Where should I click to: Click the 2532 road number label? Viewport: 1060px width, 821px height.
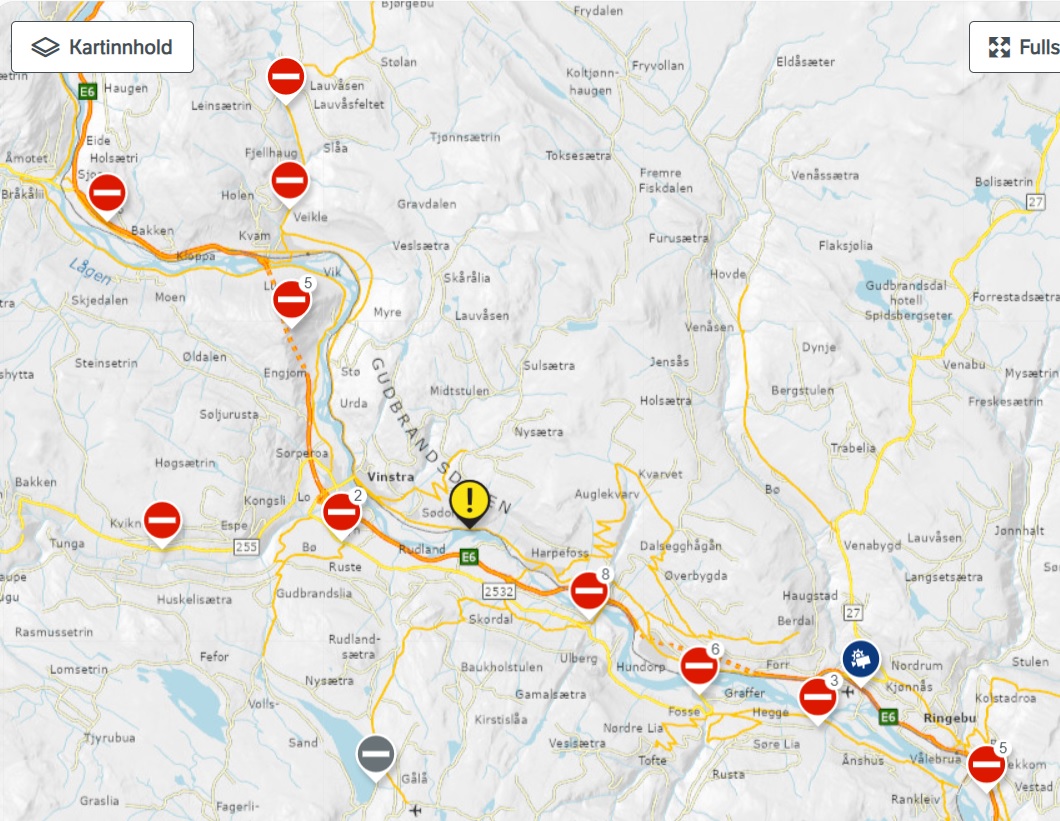(499, 592)
